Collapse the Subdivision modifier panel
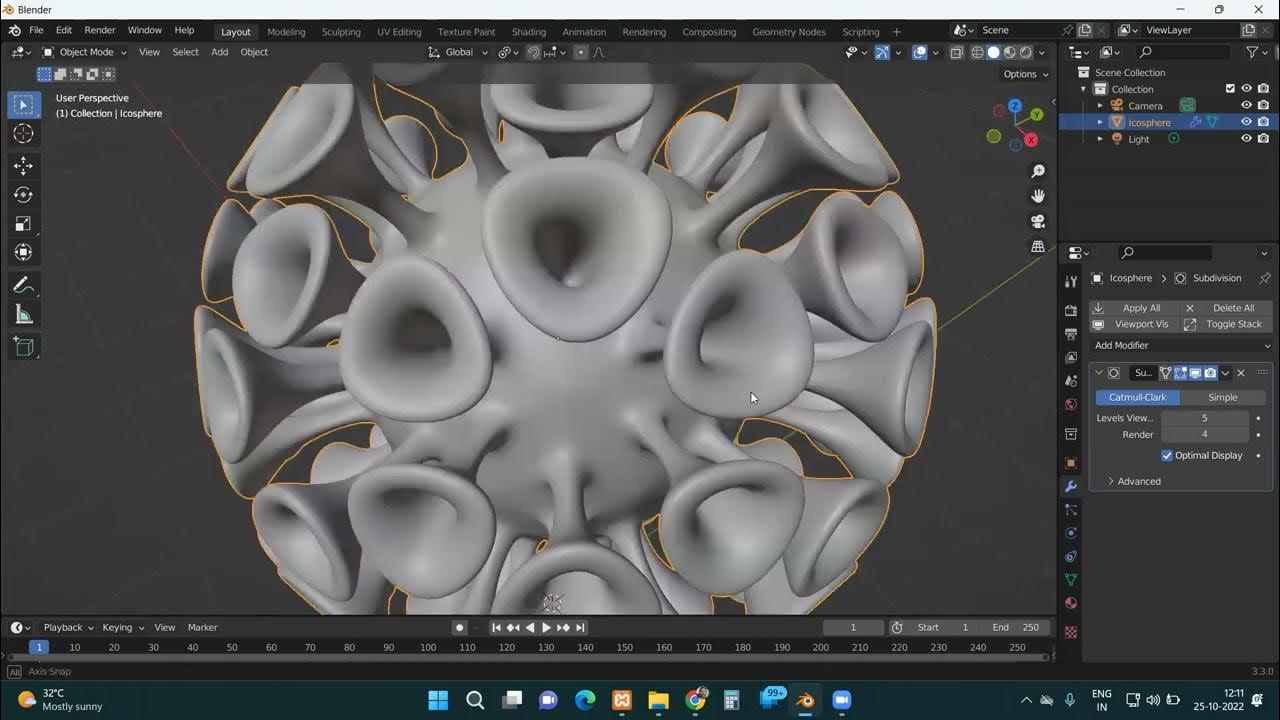Viewport: 1280px width, 720px height. (x=1099, y=373)
